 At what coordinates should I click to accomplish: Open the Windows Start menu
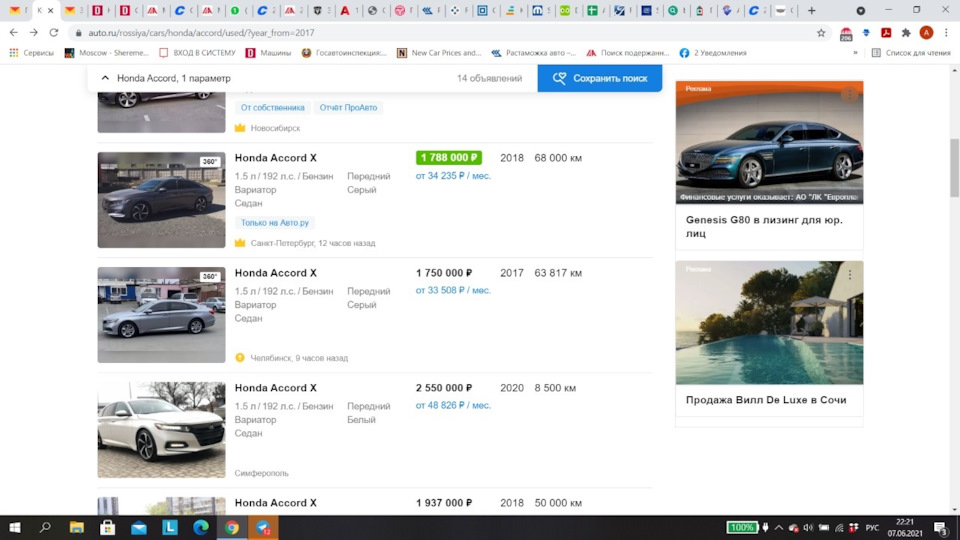pyautogui.click(x=15, y=528)
